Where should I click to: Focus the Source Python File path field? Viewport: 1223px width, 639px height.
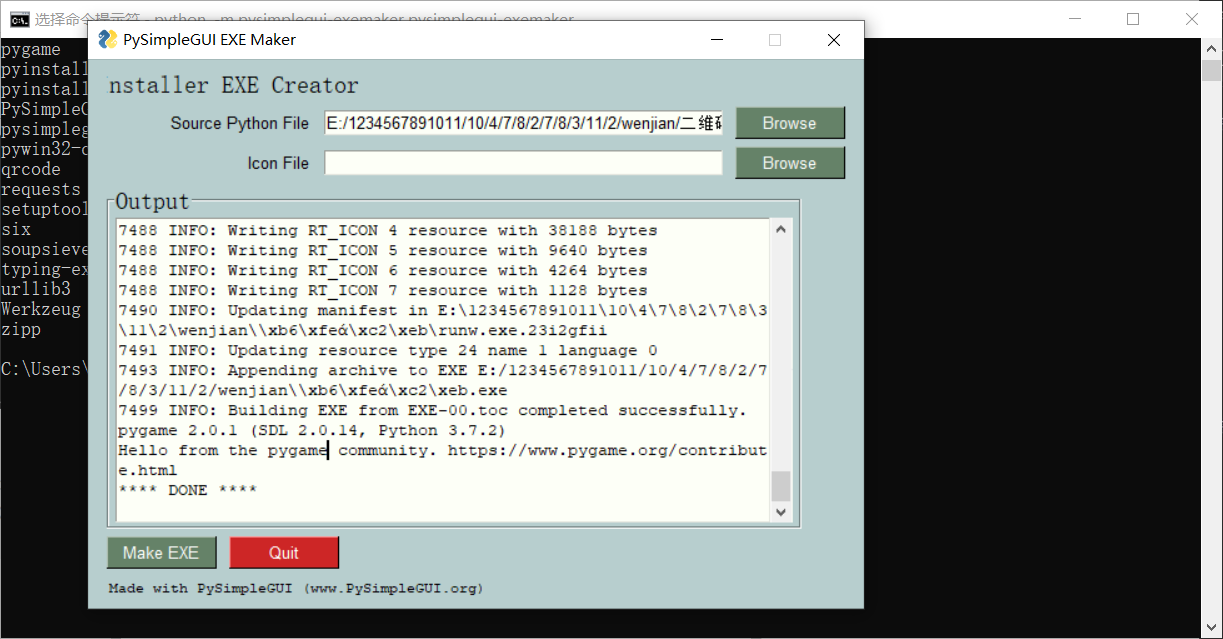tap(523, 123)
